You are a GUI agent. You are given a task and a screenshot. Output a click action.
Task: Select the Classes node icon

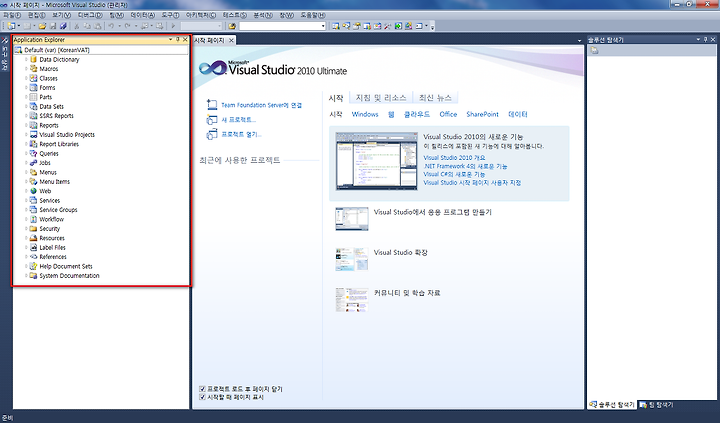(x=33, y=78)
